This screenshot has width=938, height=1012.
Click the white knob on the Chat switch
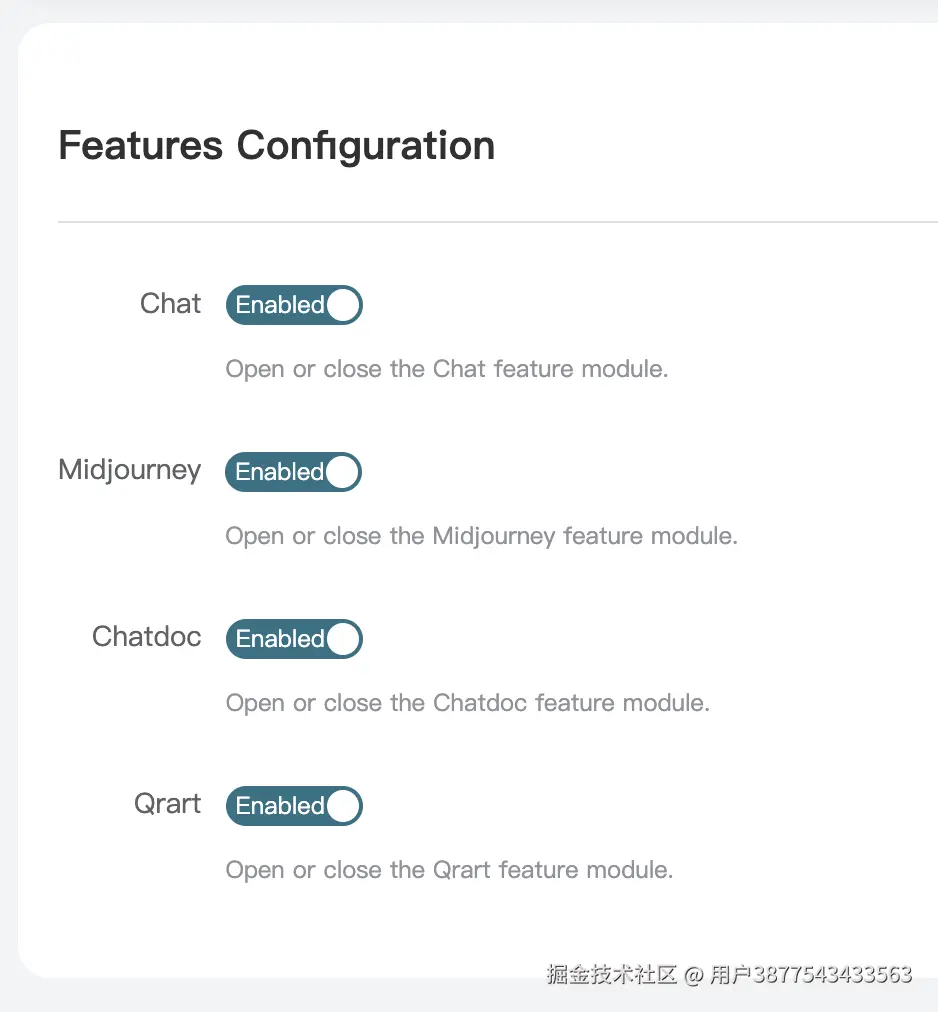(x=343, y=305)
